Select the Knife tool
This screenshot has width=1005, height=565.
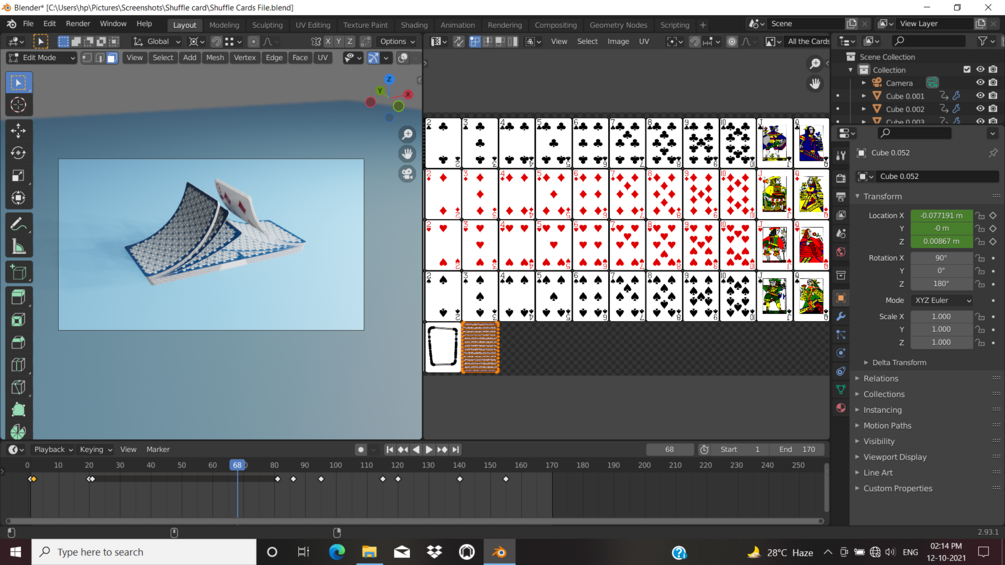(18, 387)
